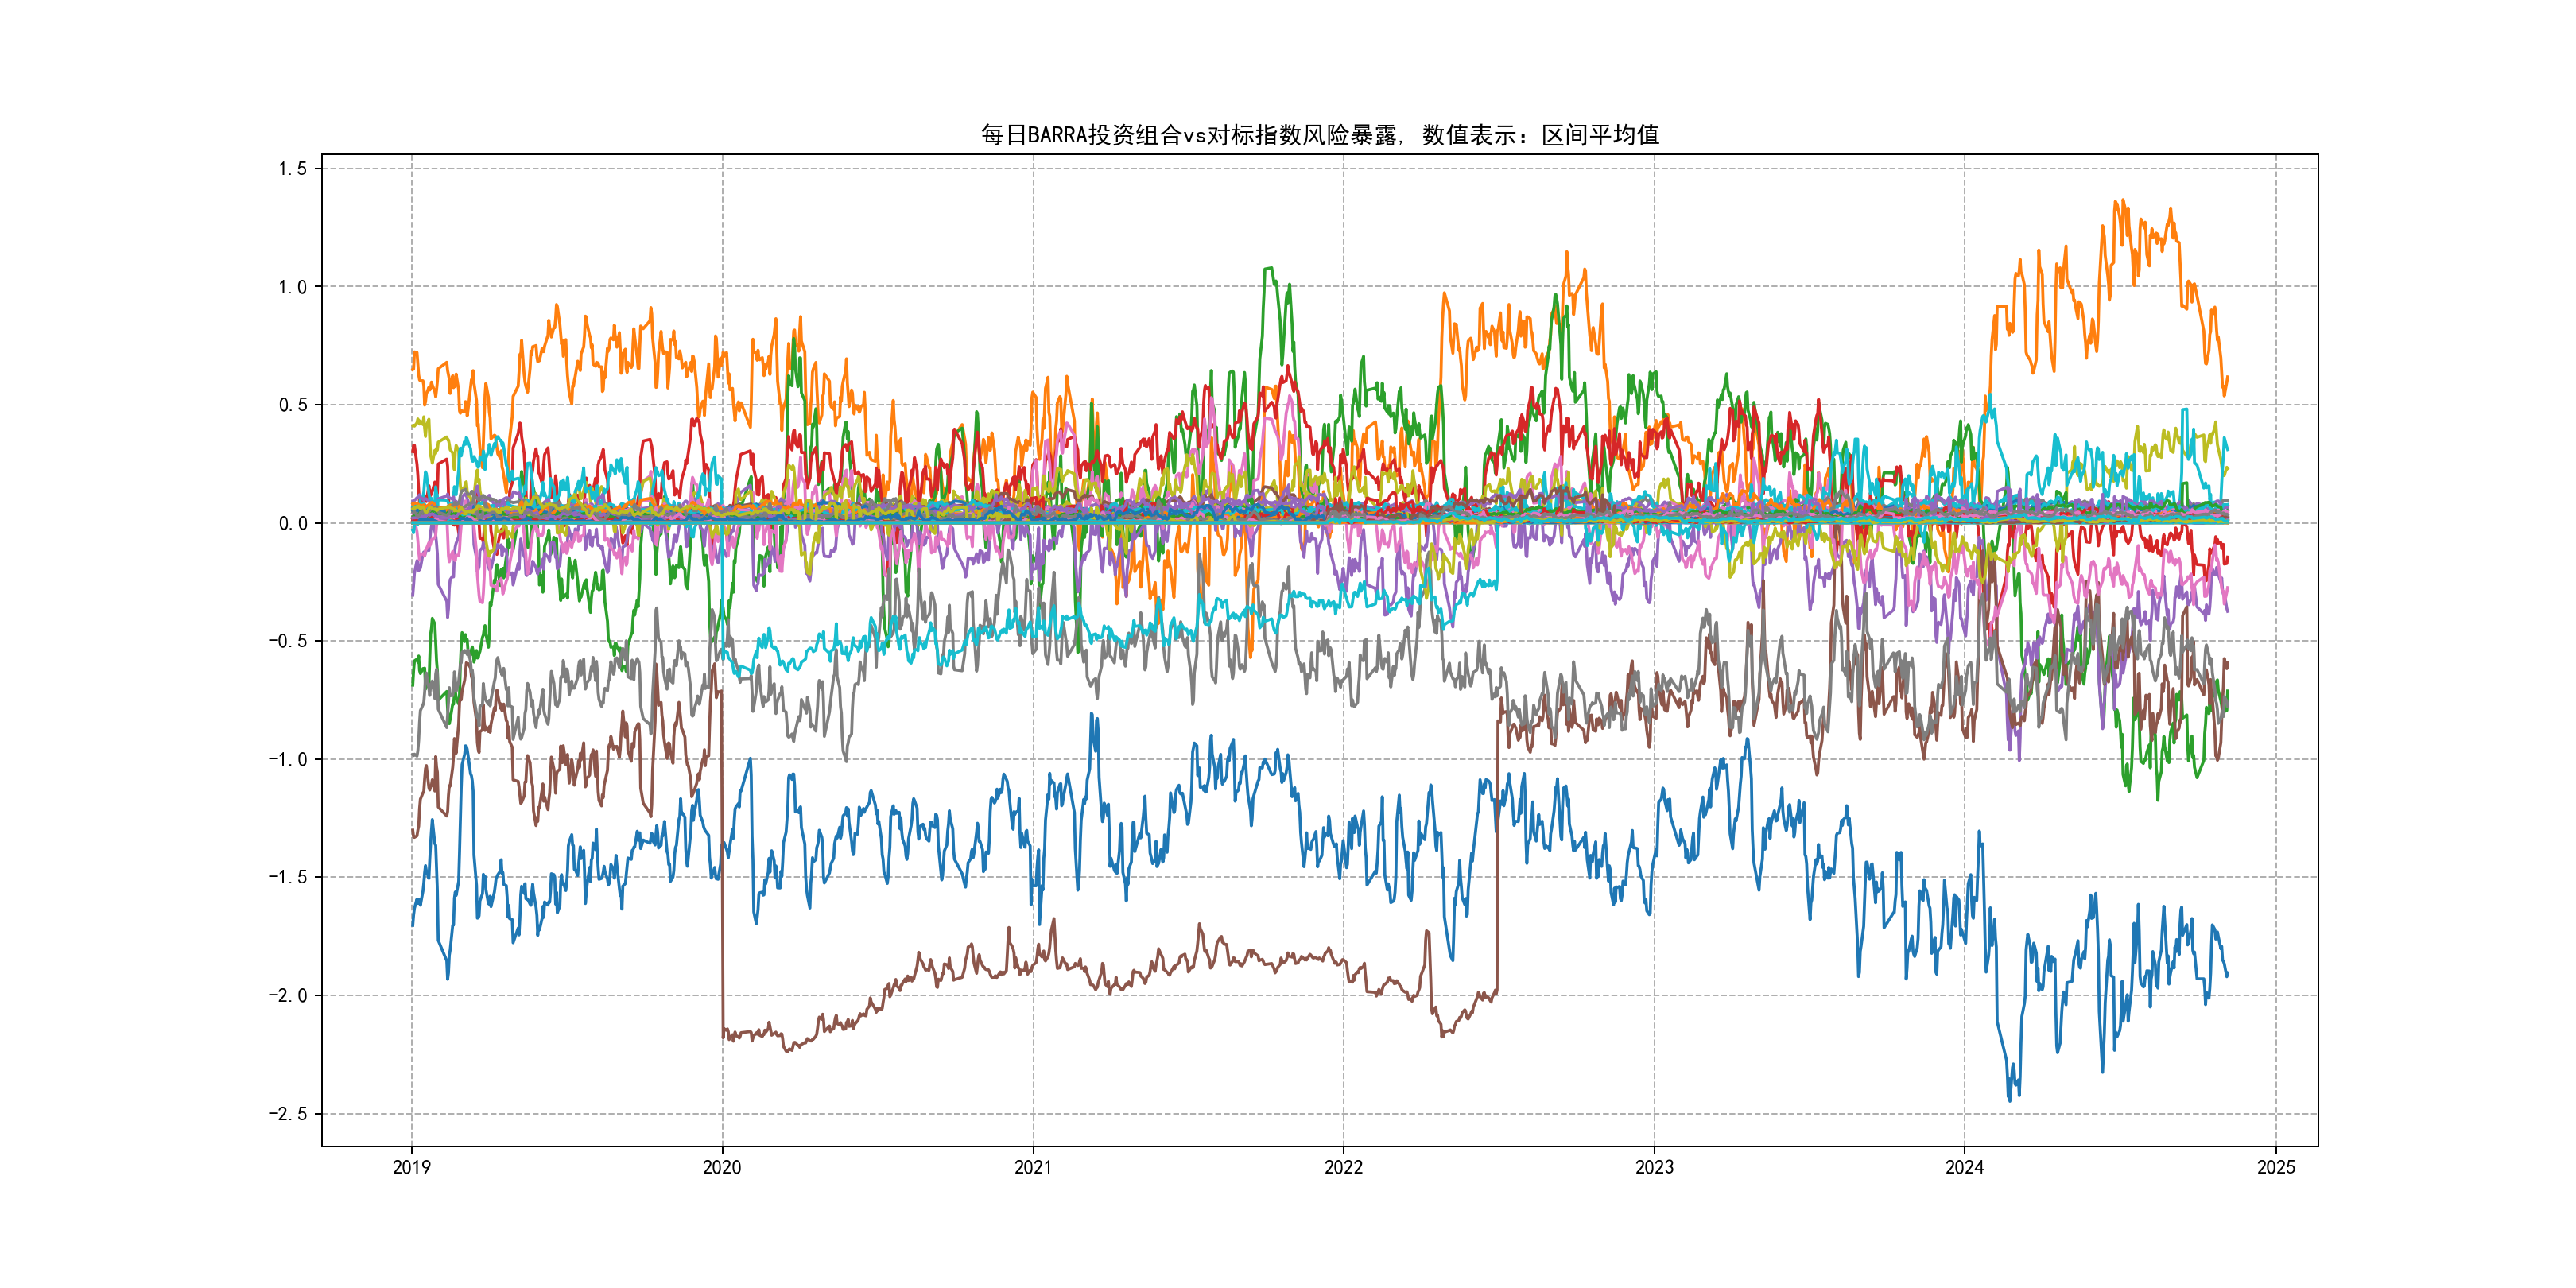Click the -1.5 y-axis tick label

click(287, 877)
